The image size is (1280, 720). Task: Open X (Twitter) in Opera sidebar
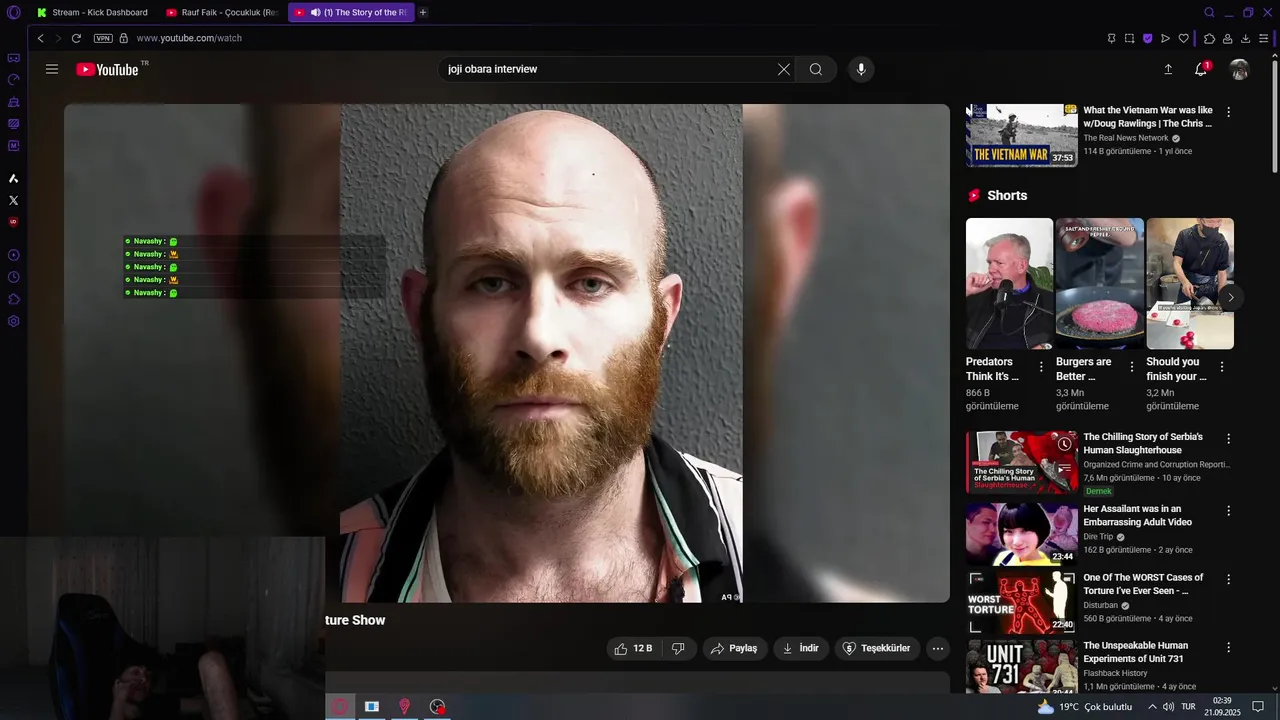pos(13,200)
